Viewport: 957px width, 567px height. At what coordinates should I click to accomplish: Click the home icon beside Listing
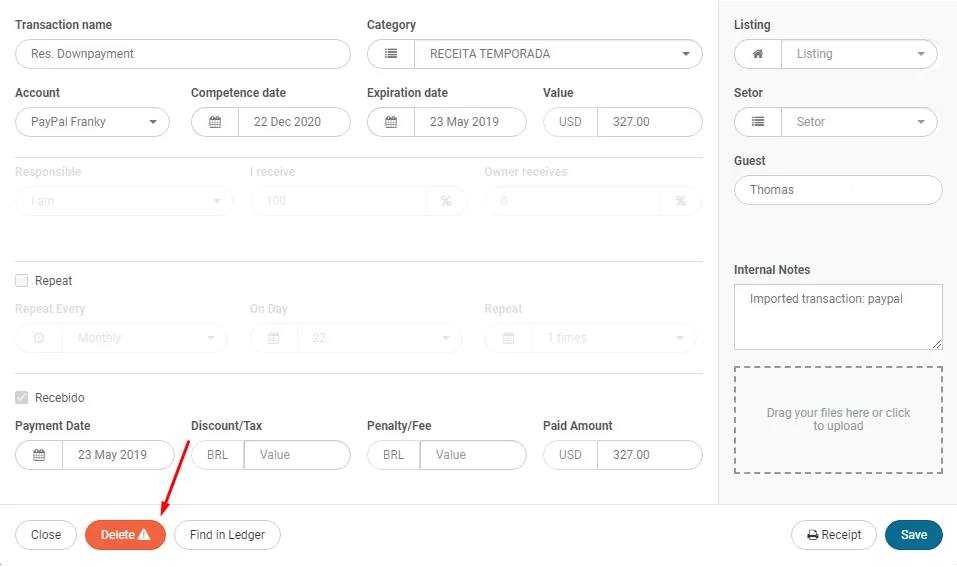tap(758, 54)
